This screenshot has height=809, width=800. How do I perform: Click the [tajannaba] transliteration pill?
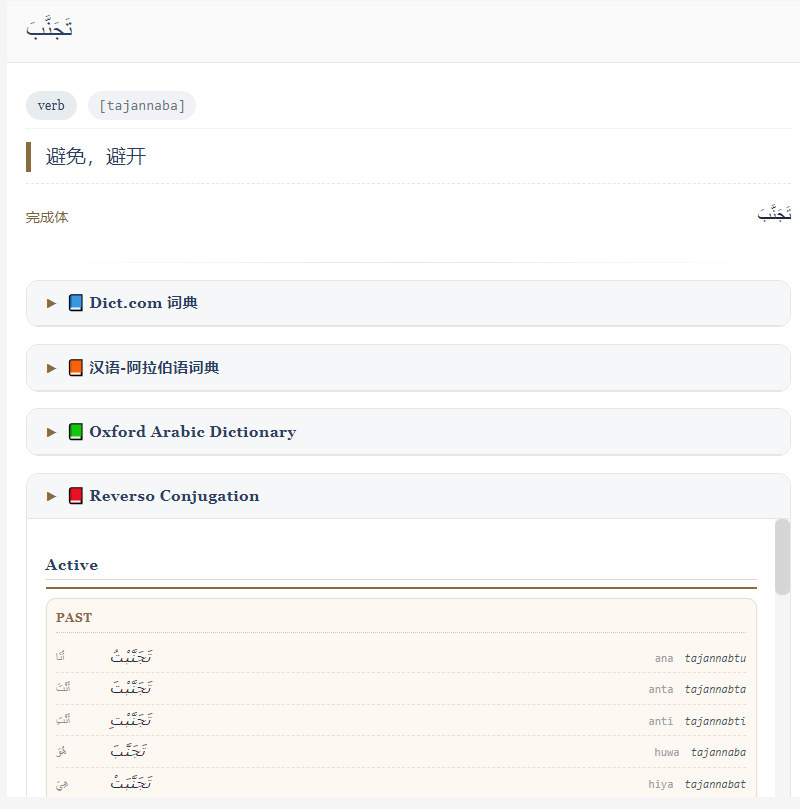point(142,106)
